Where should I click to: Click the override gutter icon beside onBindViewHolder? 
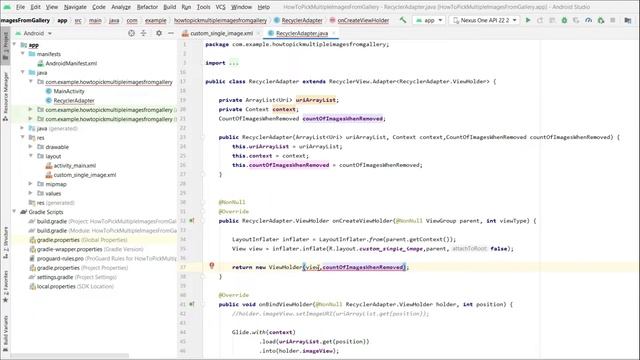(191, 304)
